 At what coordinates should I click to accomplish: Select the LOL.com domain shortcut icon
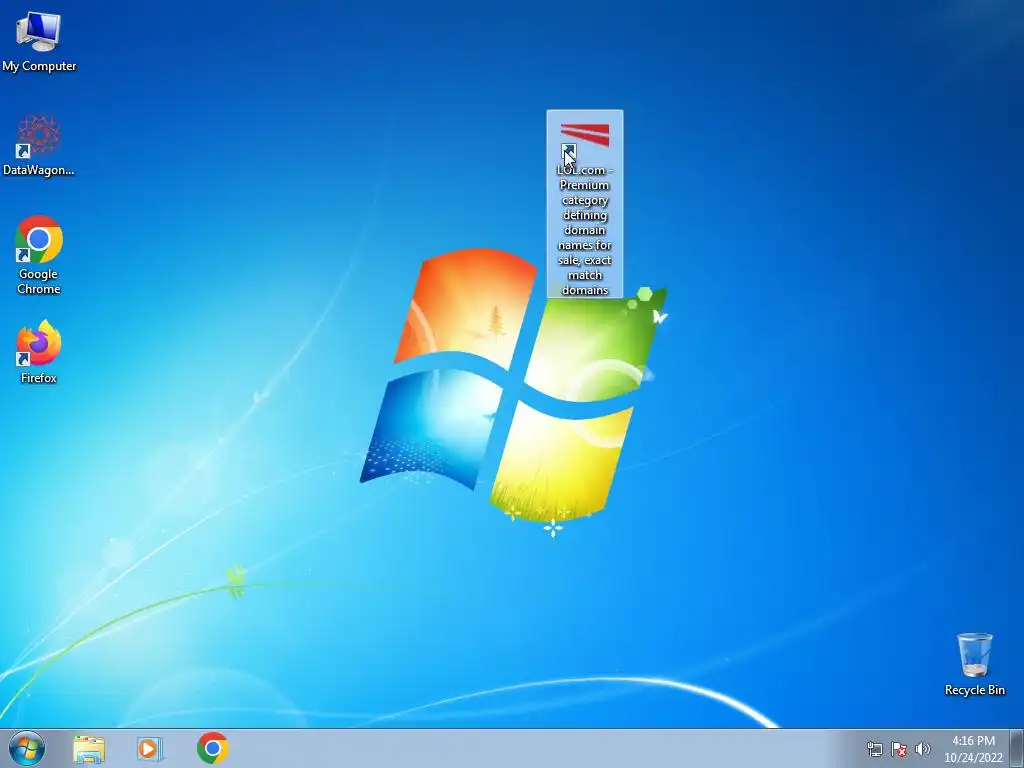pos(584,204)
